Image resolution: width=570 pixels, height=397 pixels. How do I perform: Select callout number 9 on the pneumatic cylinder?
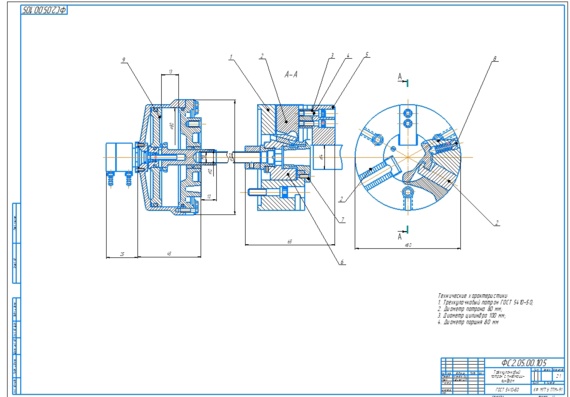click(x=124, y=61)
